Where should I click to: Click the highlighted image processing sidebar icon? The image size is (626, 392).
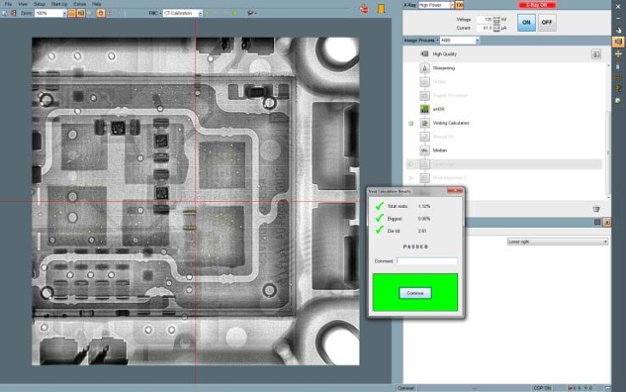click(618, 42)
